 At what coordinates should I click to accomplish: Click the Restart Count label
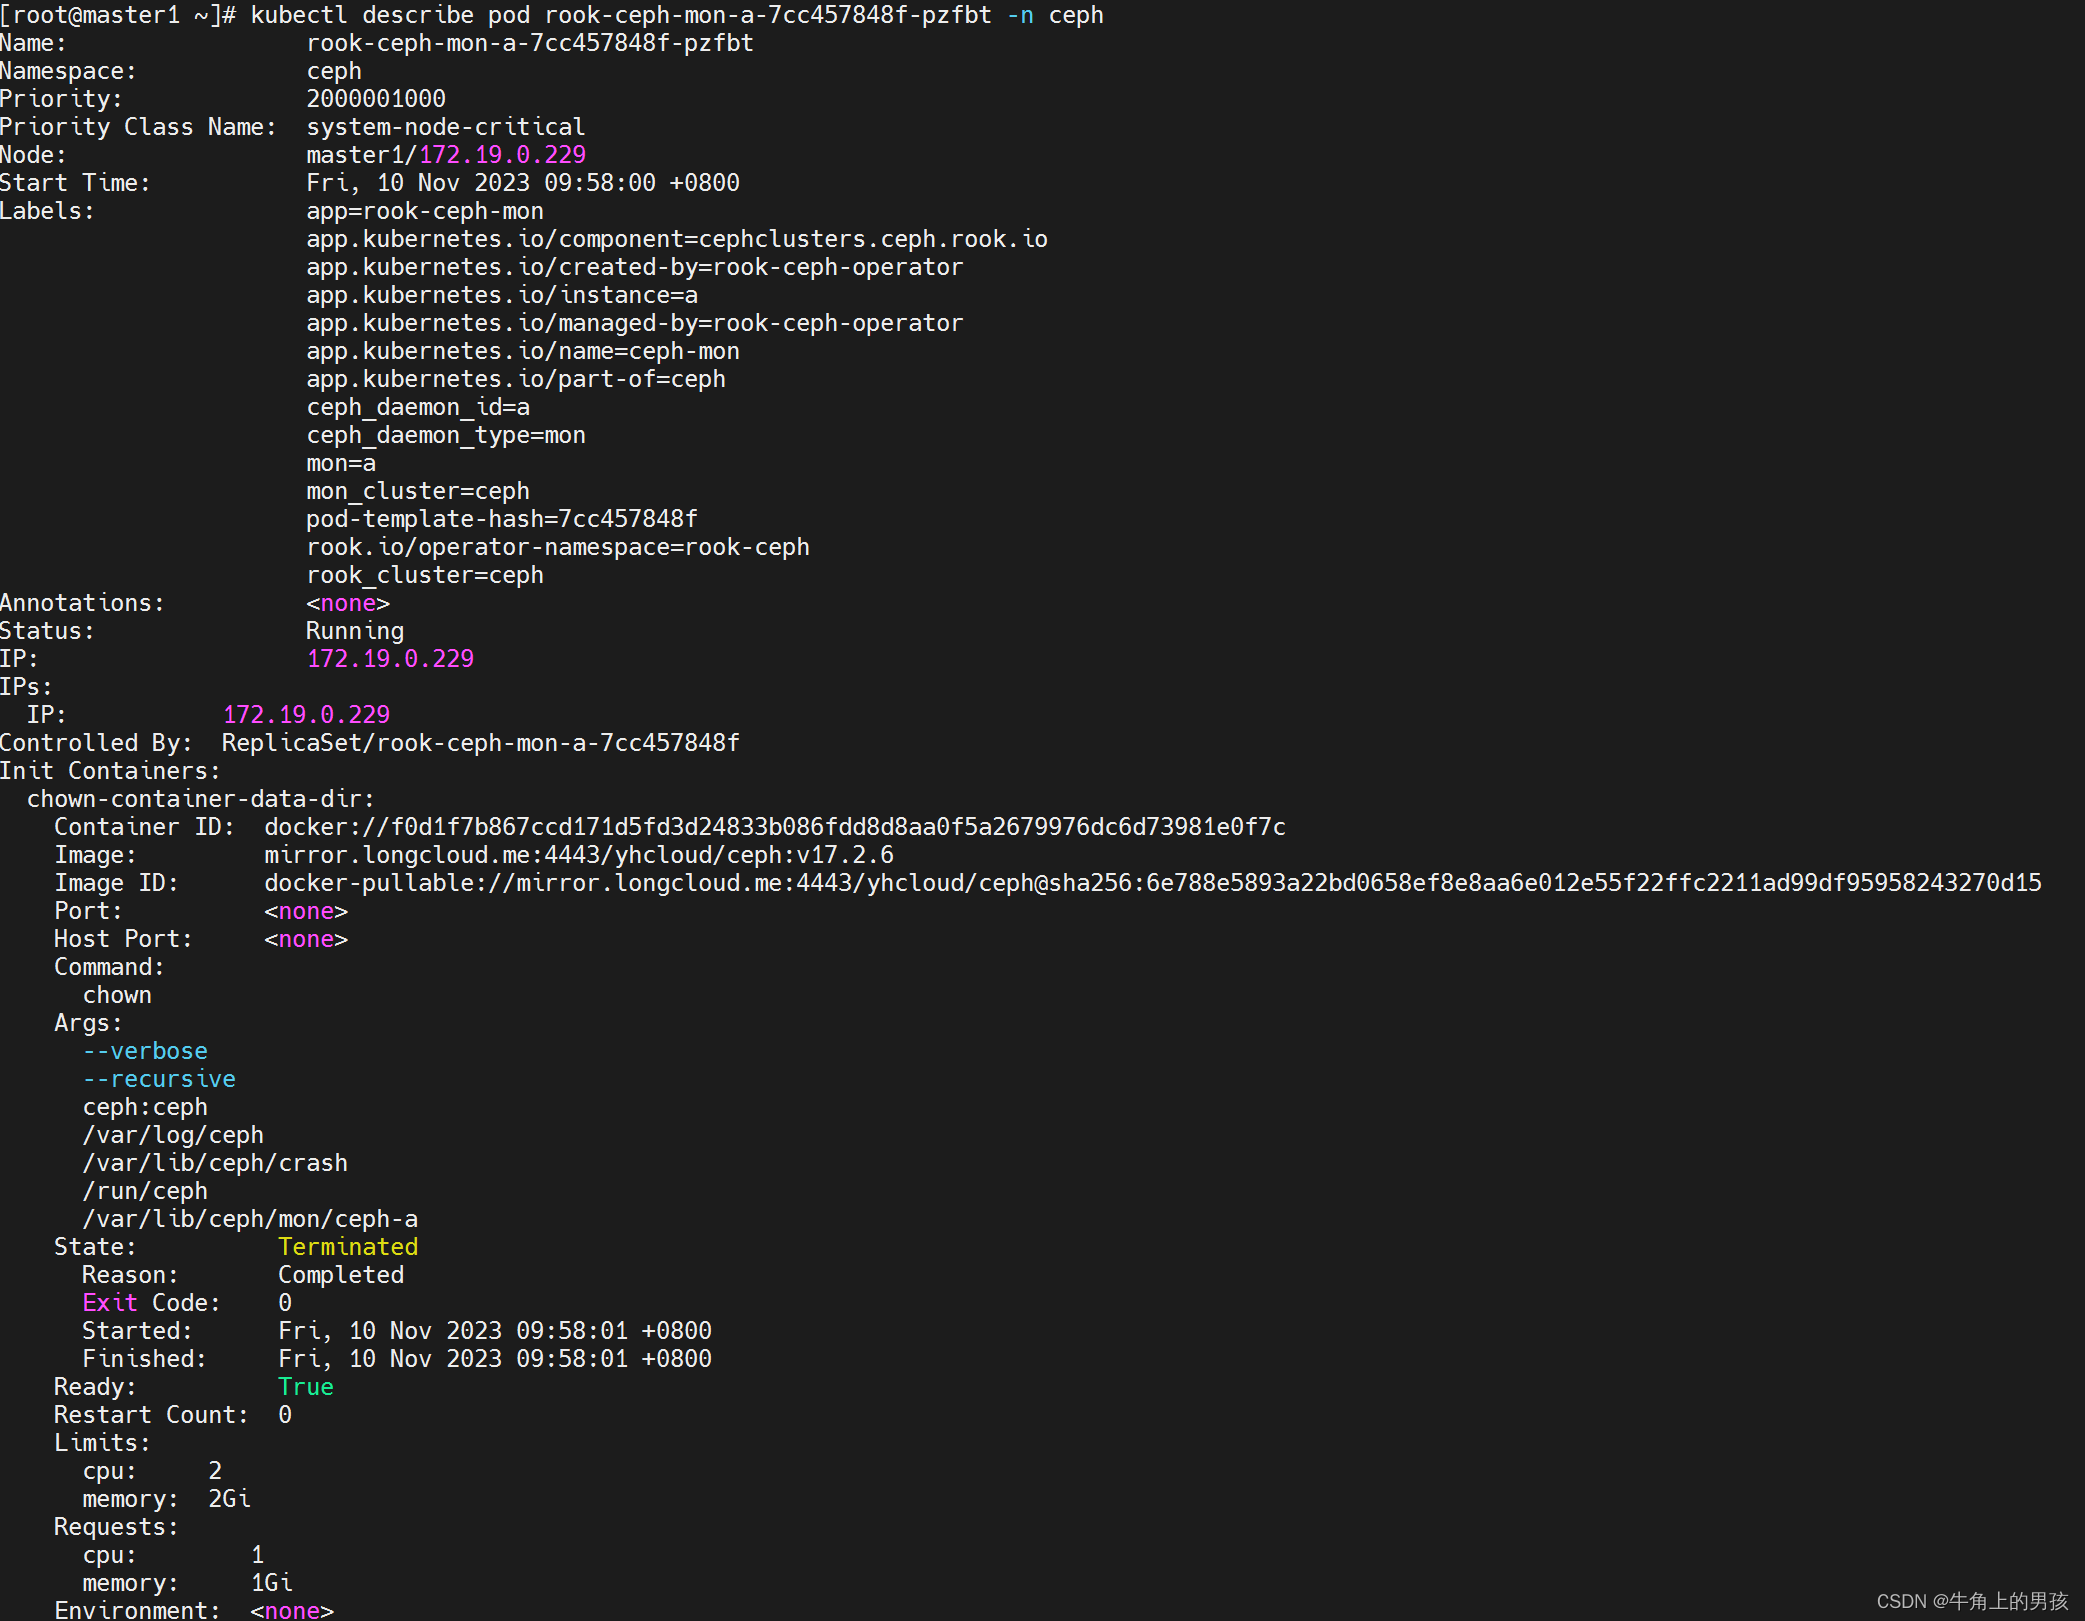(151, 1415)
